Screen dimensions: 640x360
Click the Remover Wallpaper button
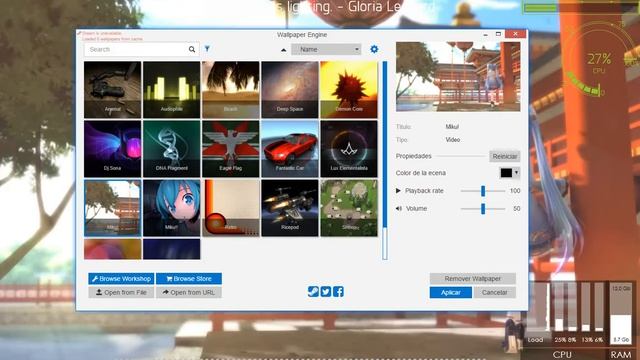point(473,279)
